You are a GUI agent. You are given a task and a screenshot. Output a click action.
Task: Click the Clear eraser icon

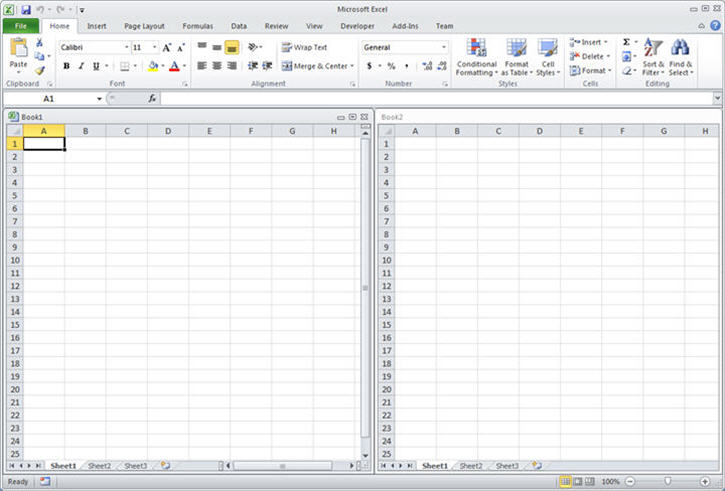coord(627,71)
